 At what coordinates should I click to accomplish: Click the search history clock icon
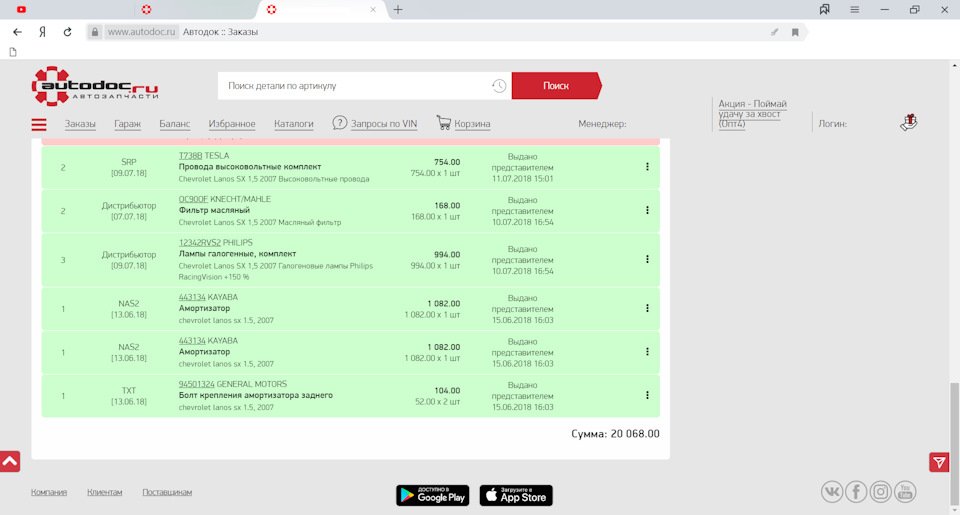pyautogui.click(x=499, y=86)
